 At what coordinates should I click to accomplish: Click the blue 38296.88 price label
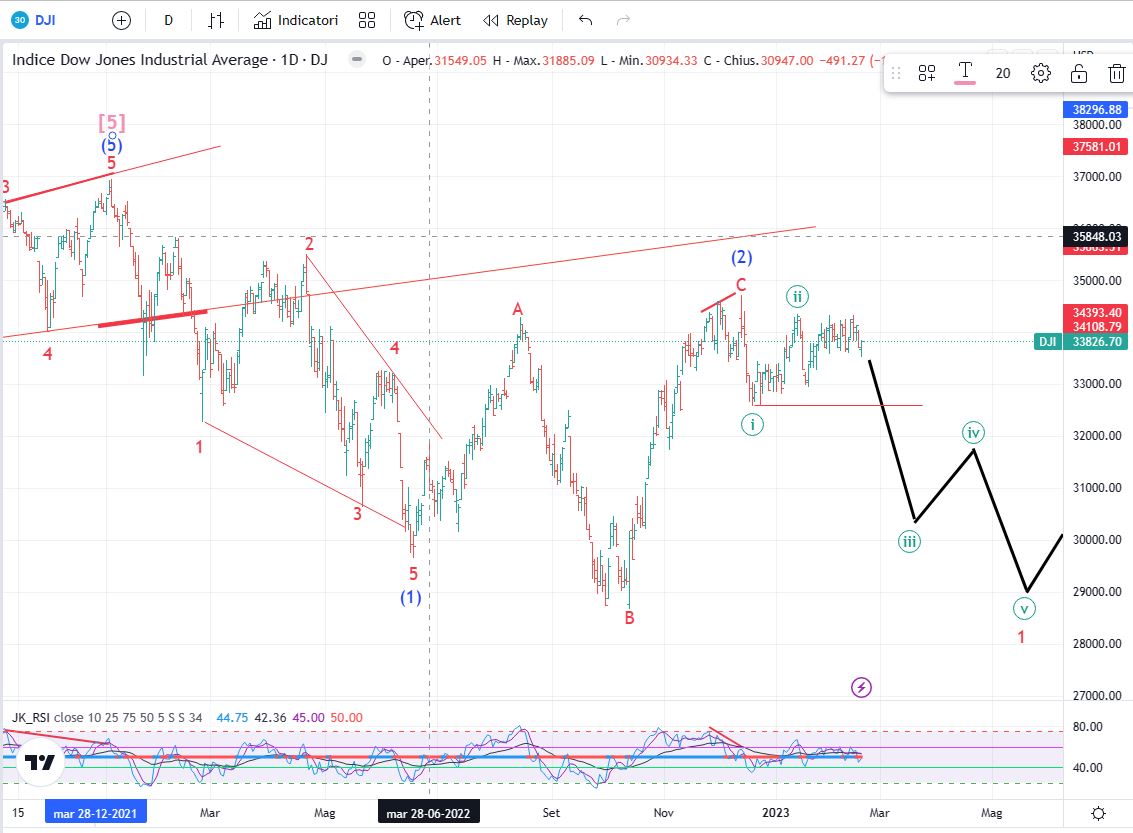(1096, 110)
